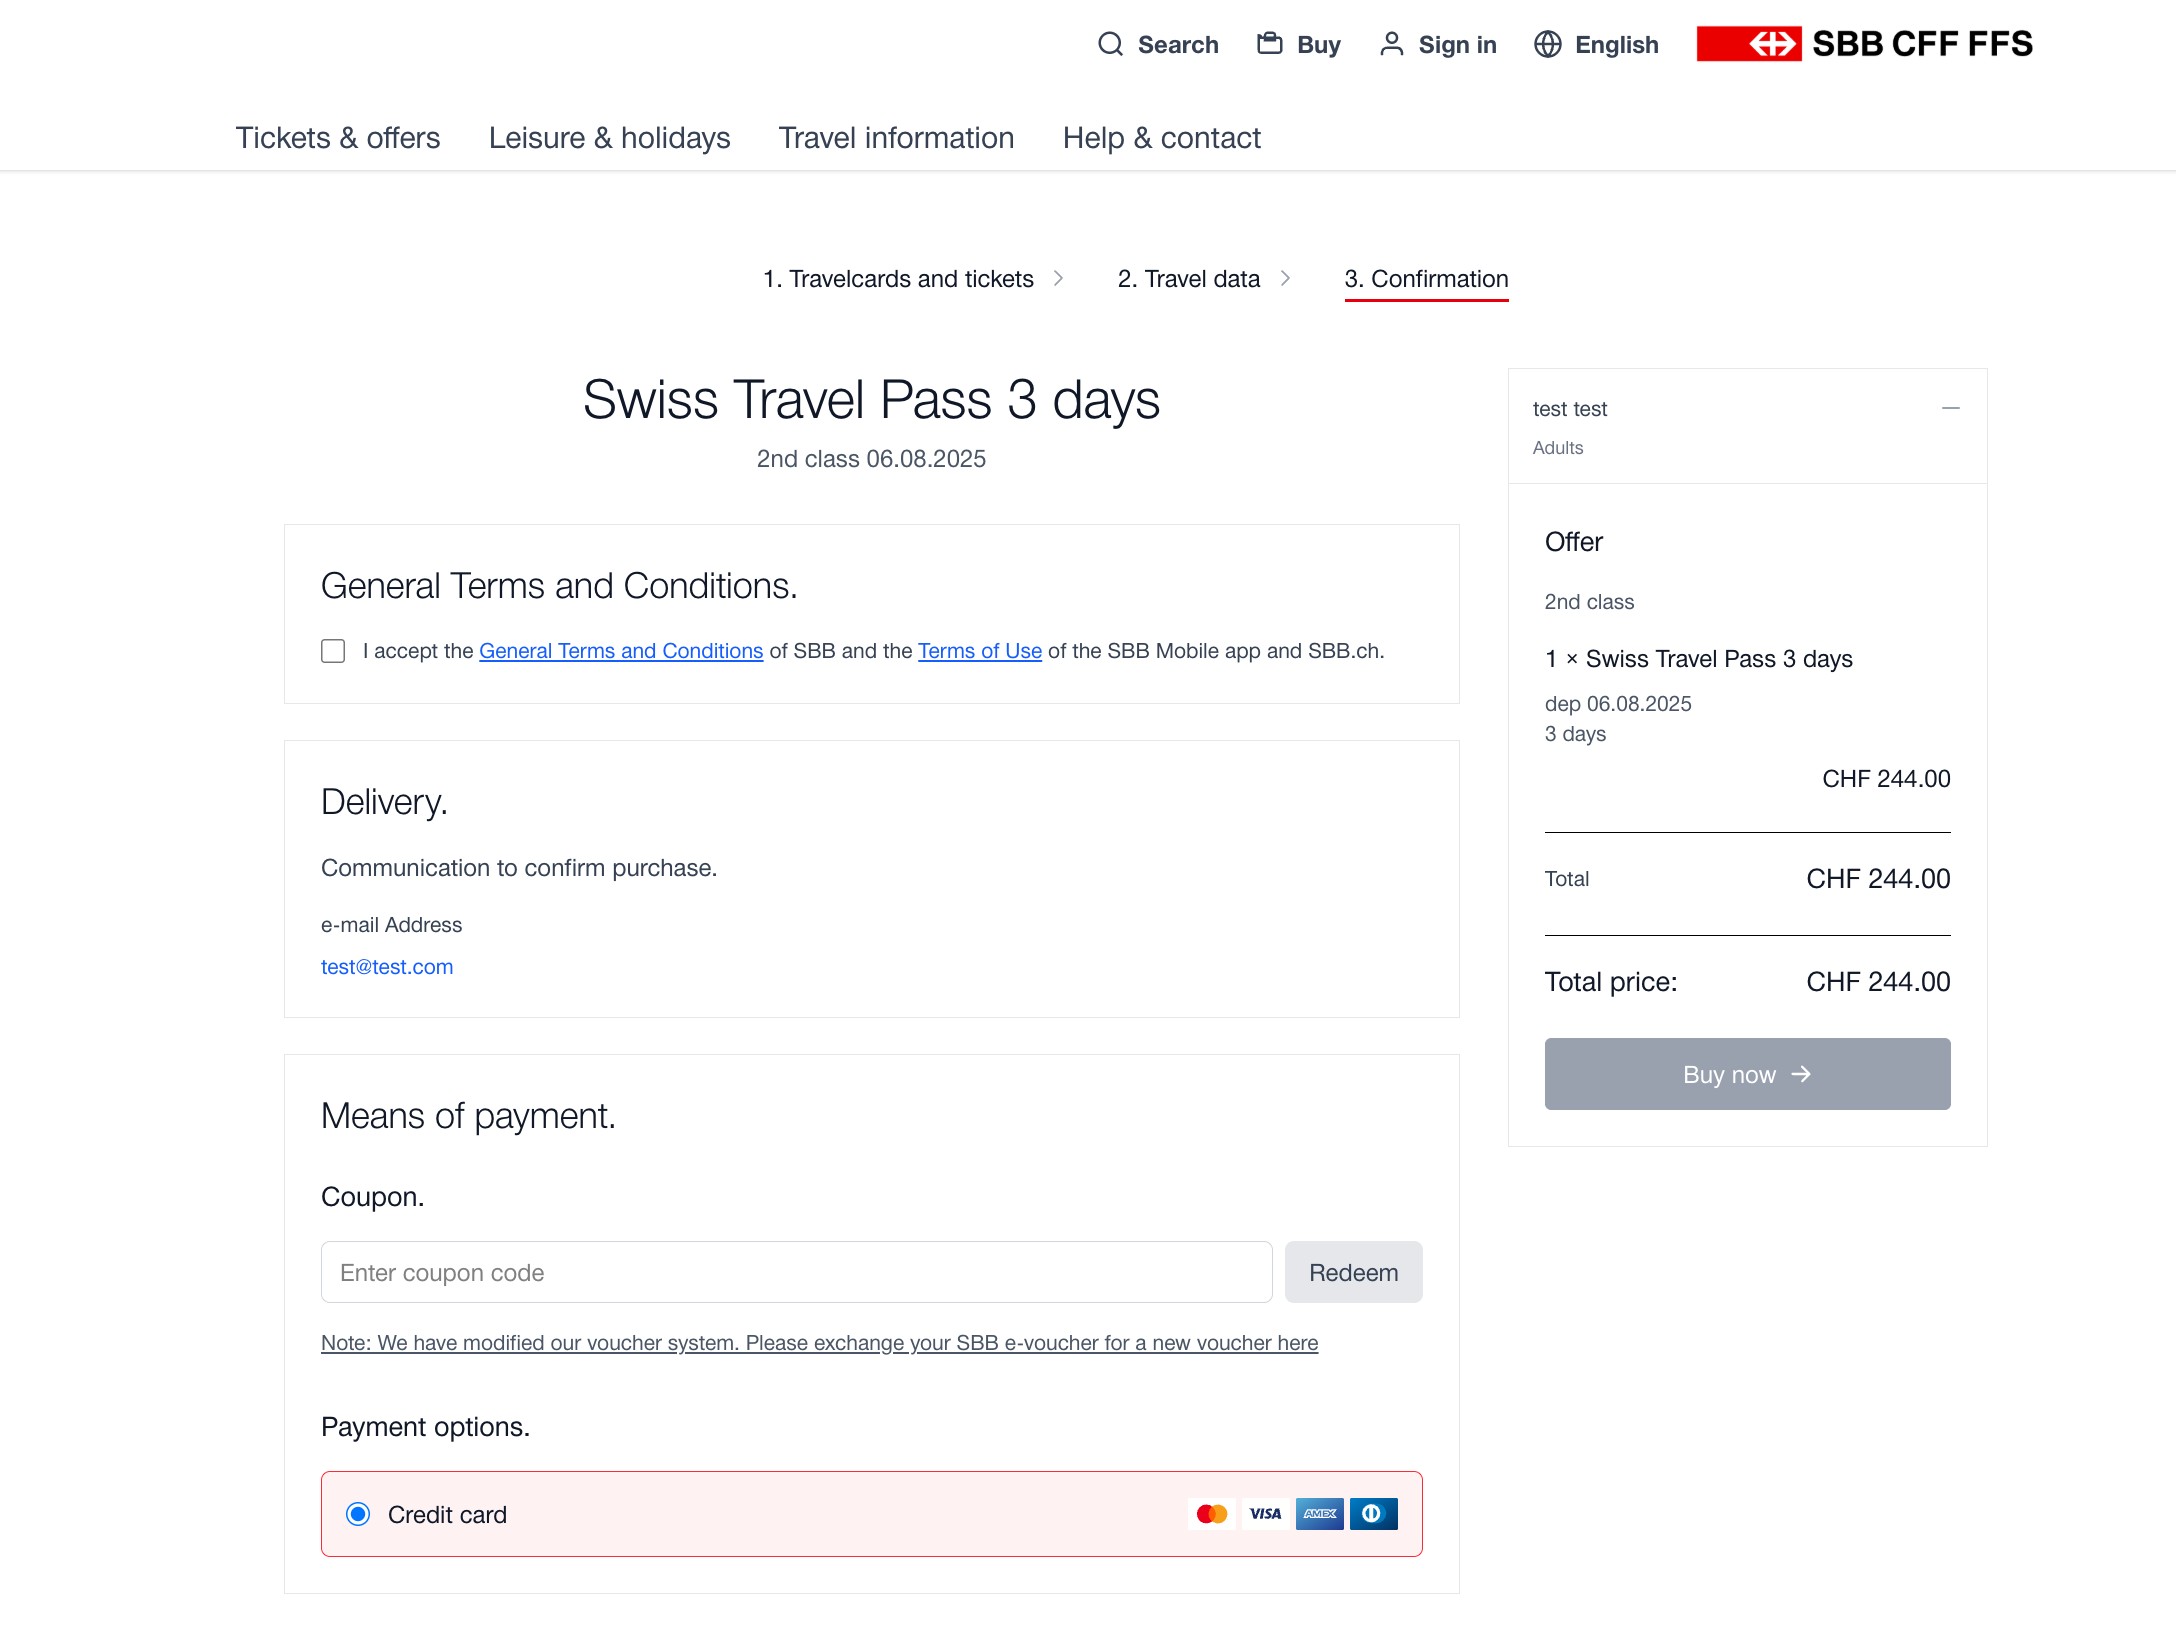Collapse the test test traveller panel
This screenshot has width=2176, height=1630.
[x=1950, y=408]
